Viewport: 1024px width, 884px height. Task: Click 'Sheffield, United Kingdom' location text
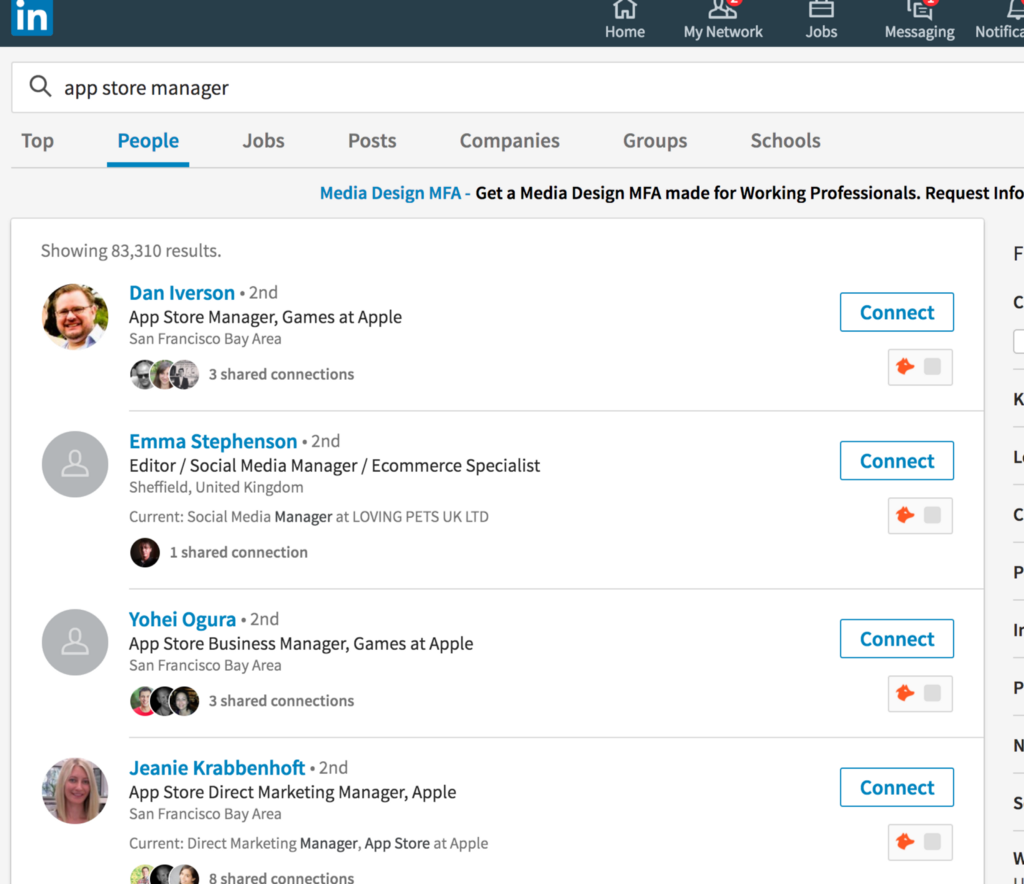click(x=216, y=487)
